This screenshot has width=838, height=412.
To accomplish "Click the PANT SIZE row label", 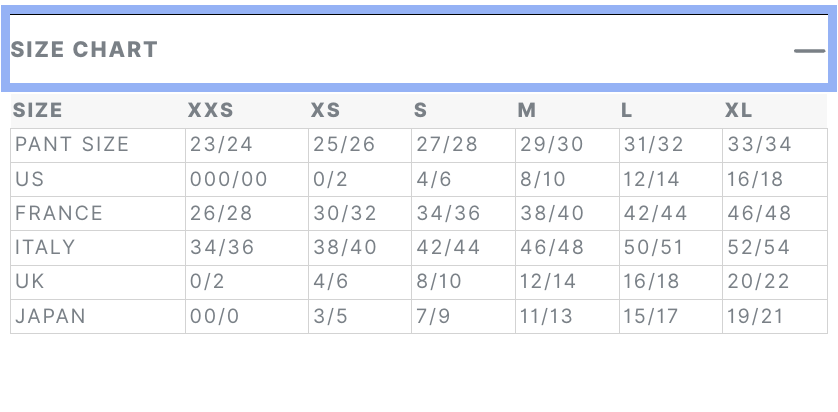I will pos(72,144).
